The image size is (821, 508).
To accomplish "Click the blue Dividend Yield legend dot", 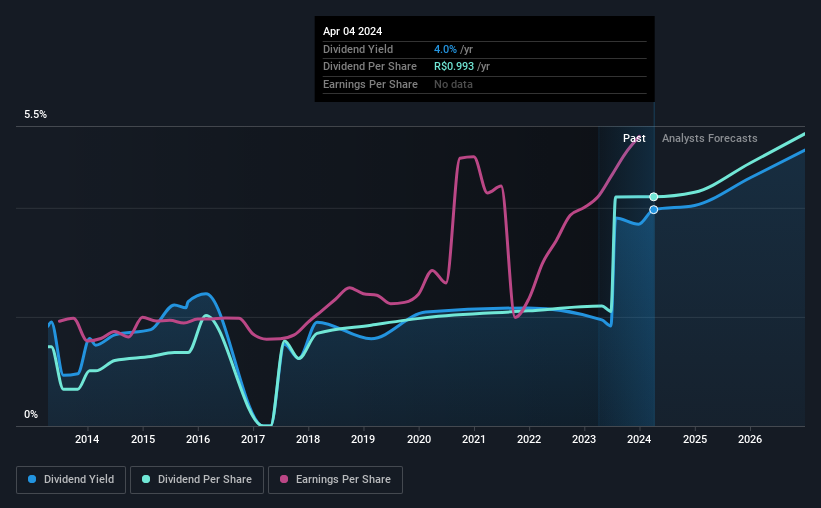I will tap(32, 479).
